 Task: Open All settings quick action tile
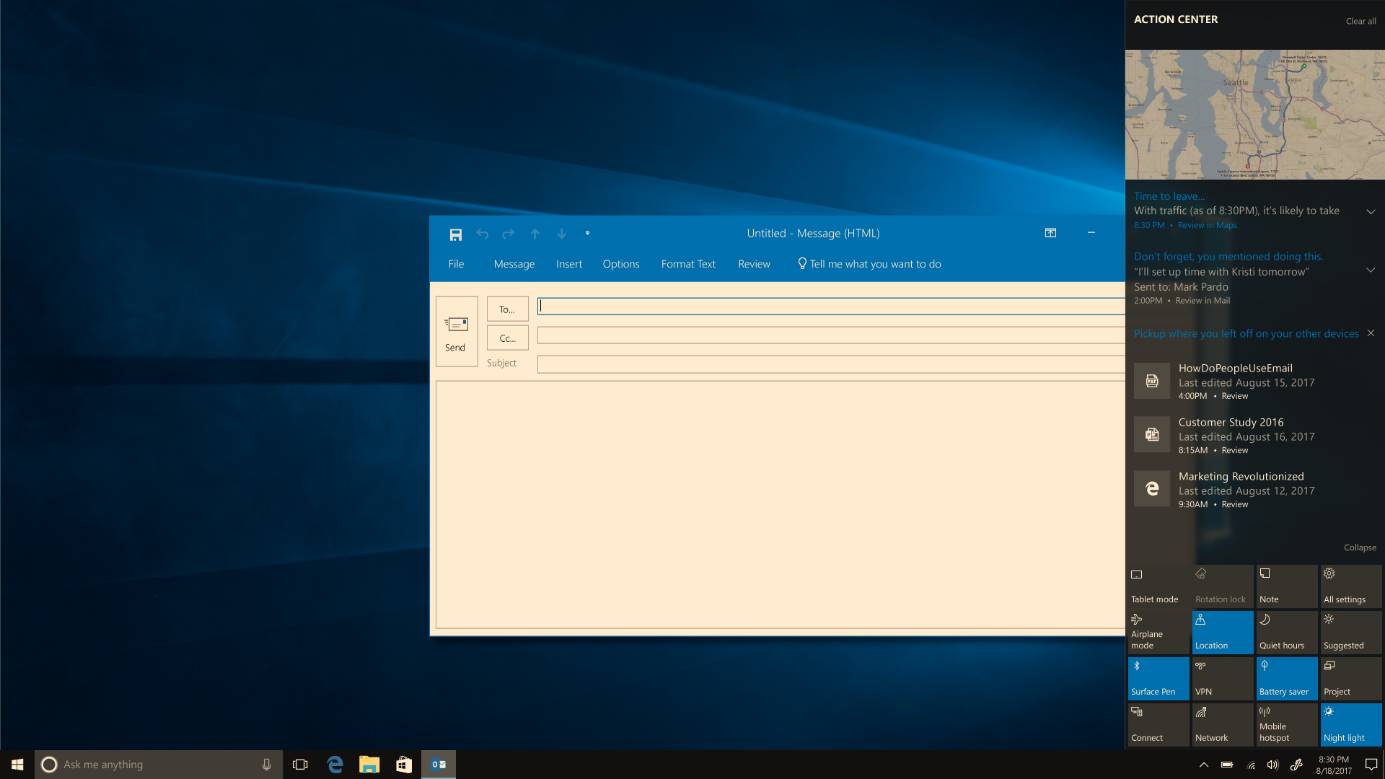pos(1350,586)
